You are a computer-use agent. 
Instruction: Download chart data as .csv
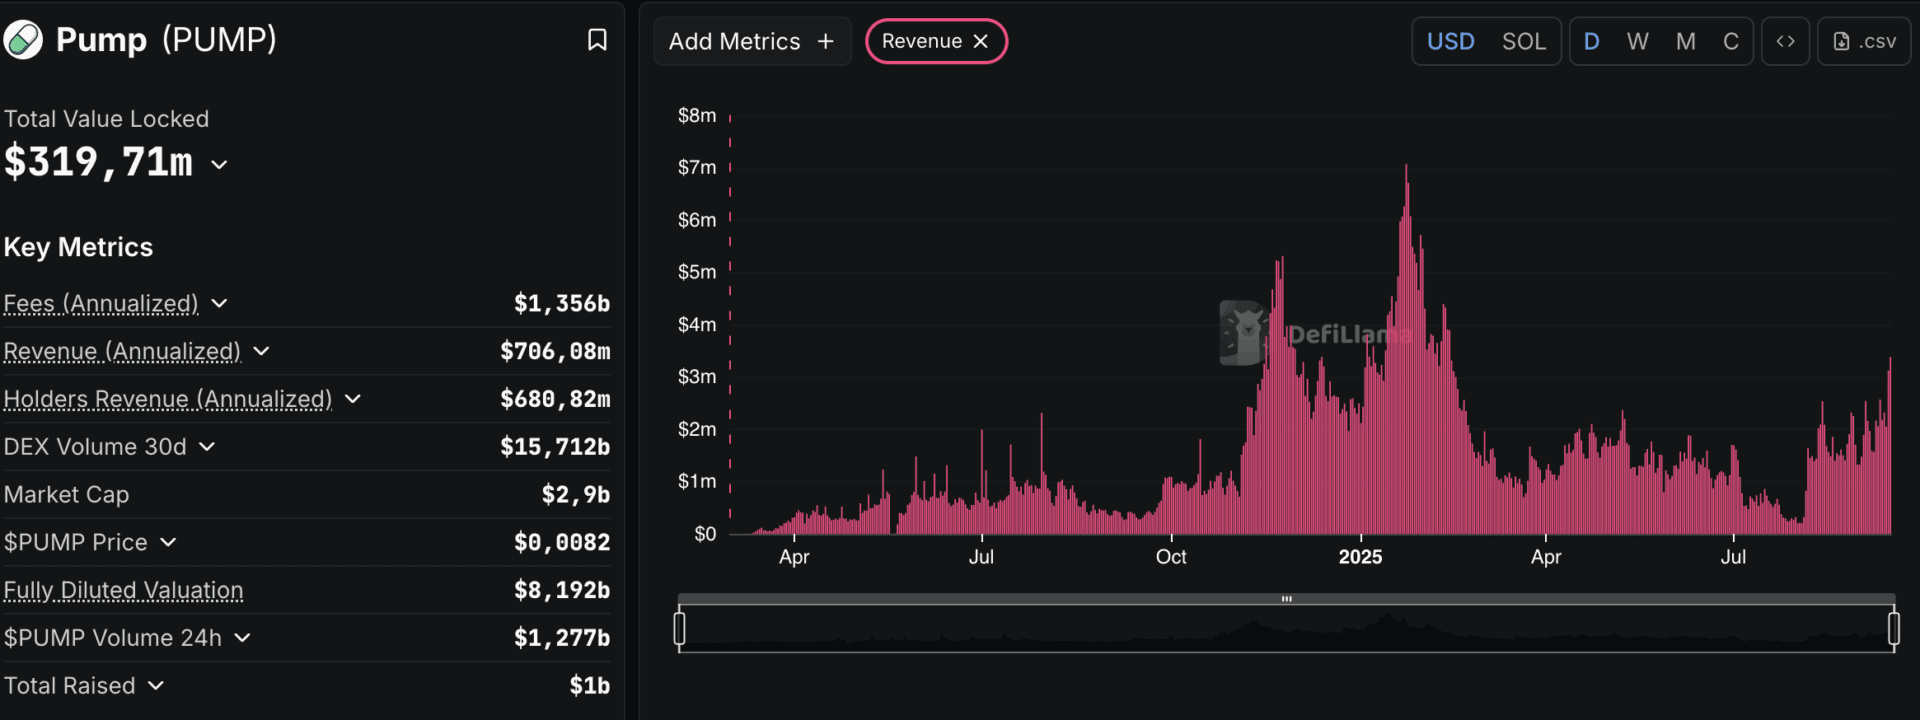(1864, 41)
